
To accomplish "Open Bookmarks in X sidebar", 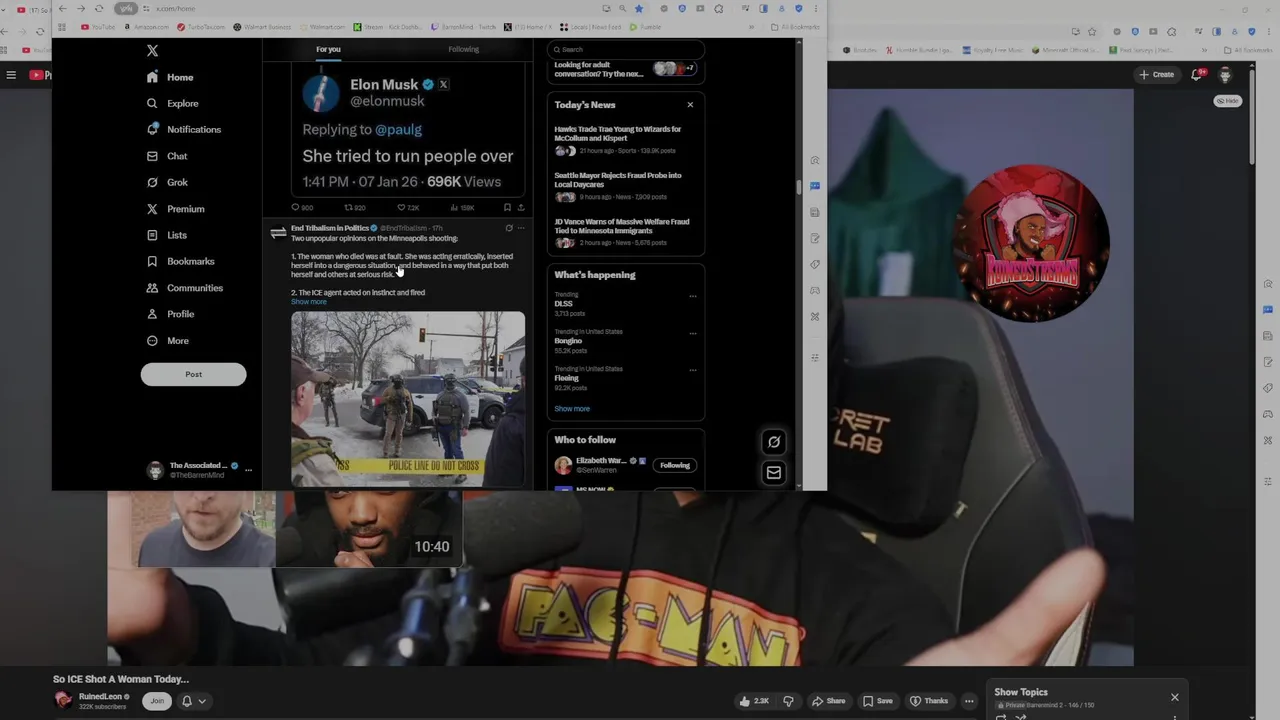I will click(x=180, y=261).
